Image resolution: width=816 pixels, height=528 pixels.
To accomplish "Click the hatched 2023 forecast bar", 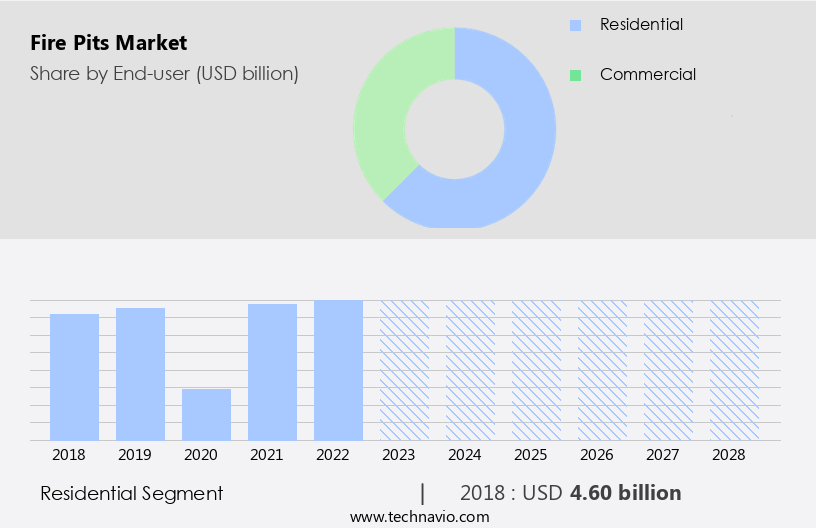I will pos(404,370).
